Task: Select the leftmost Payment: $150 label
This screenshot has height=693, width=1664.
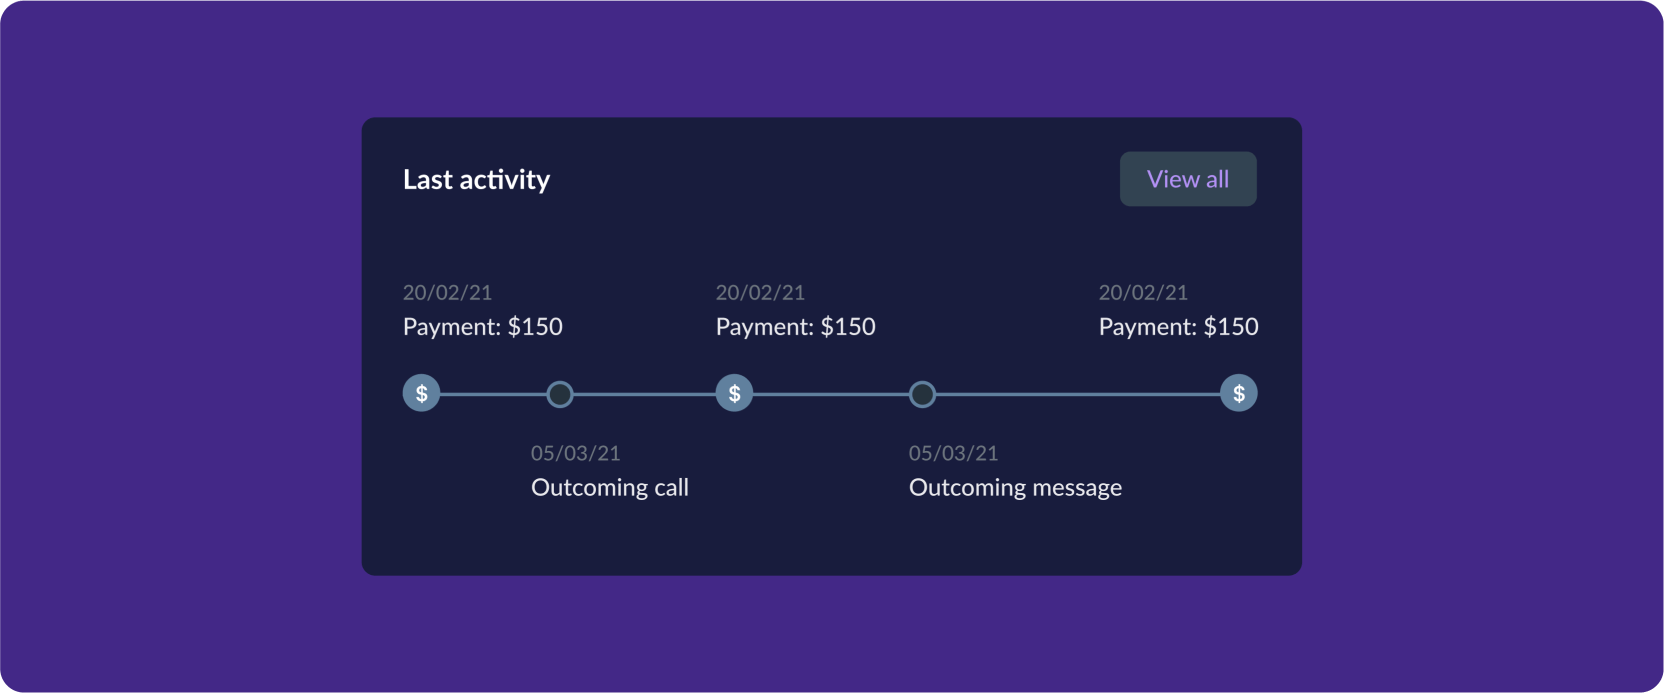Action: 483,327
